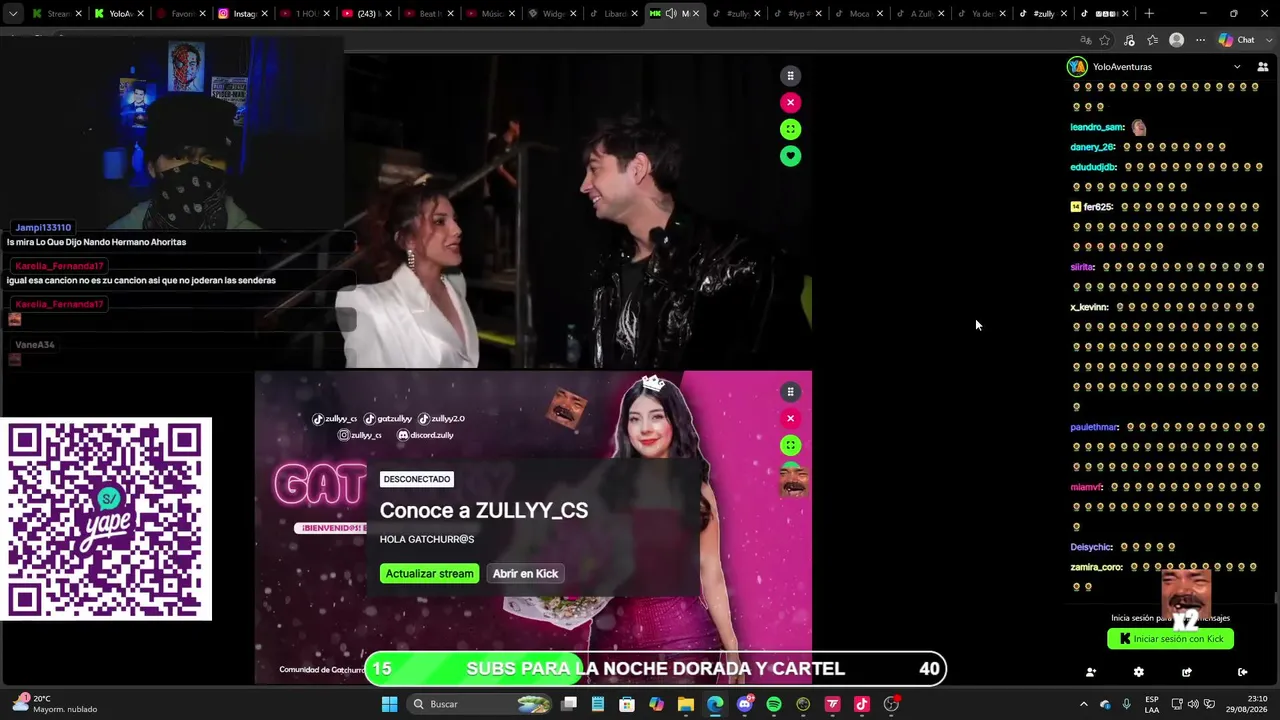Open the volume control in system tray
The height and width of the screenshot is (720, 1280).
pyautogui.click(x=1193, y=704)
